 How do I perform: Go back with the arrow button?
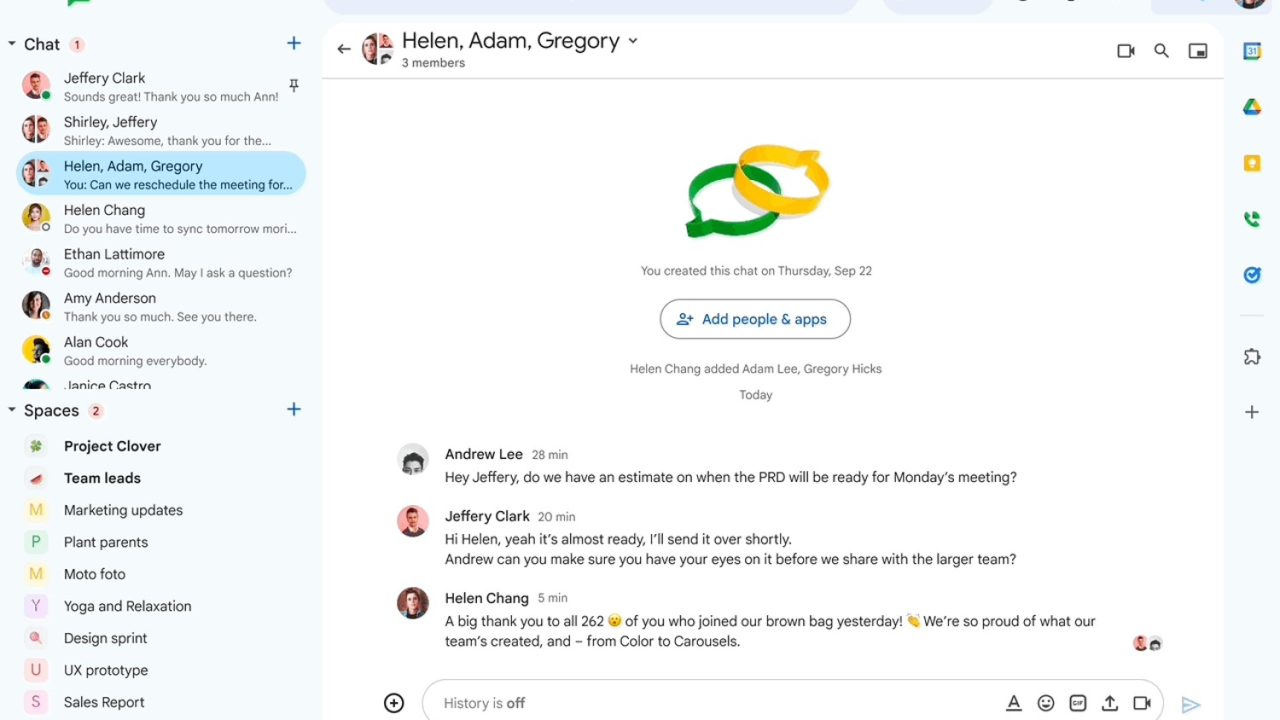pos(344,49)
